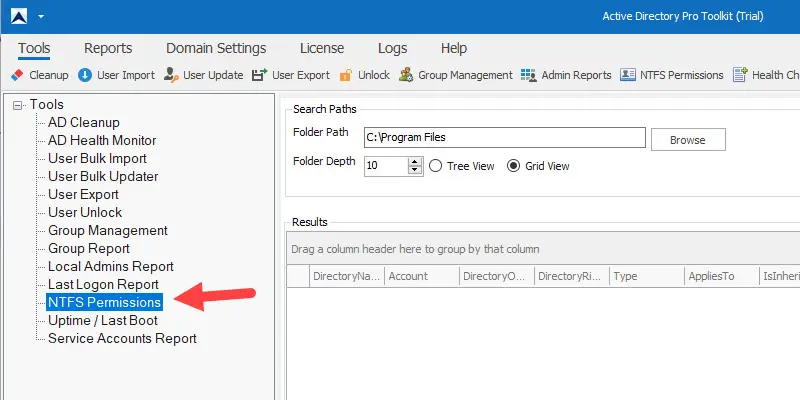Decrease Folder Depth with down arrow
800x400 pixels.
pos(415,171)
